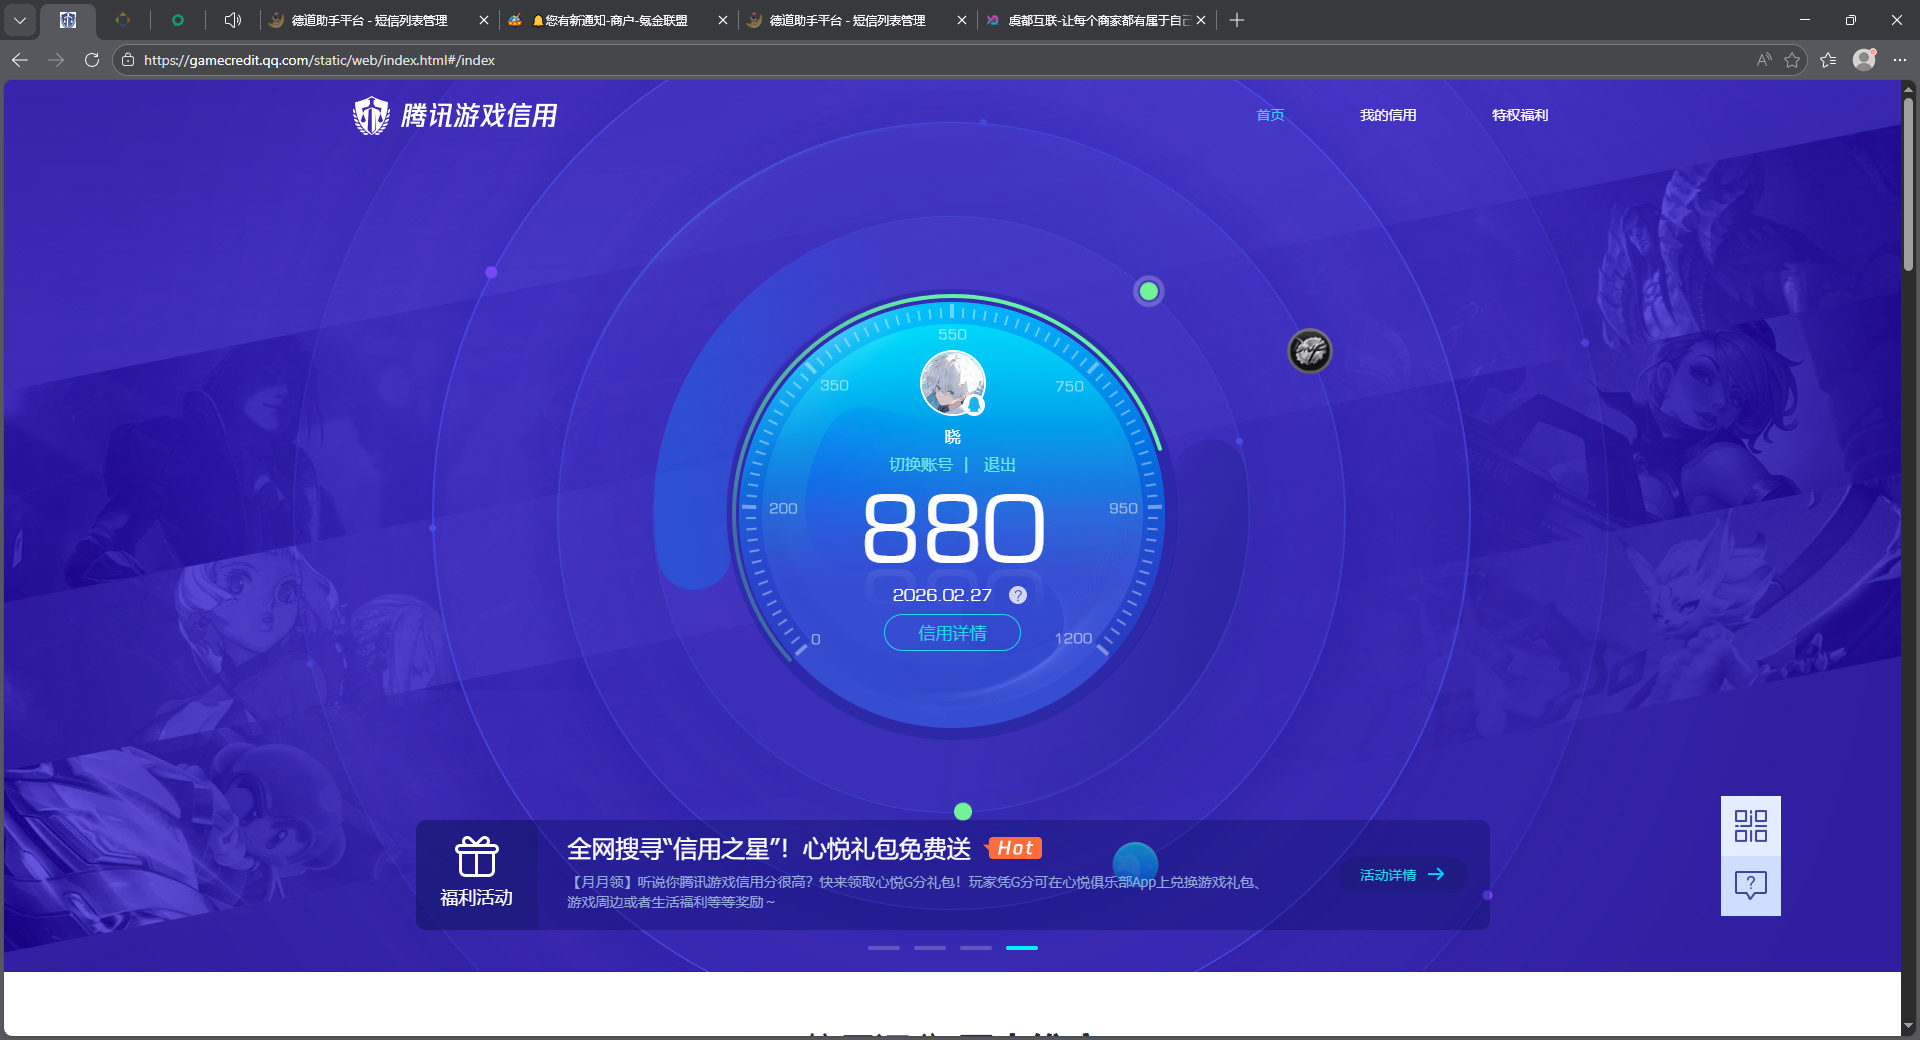Image resolution: width=1920 pixels, height=1040 pixels.
Task: Open the 全网搜寻"信用之星" promotion title
Action: coord(768,849)
